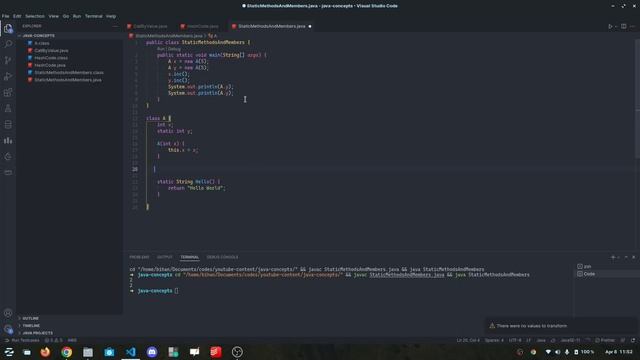Split the editor to the right
Image resolution: width=640 pixels, height=360 pixels.
[624, 26]
